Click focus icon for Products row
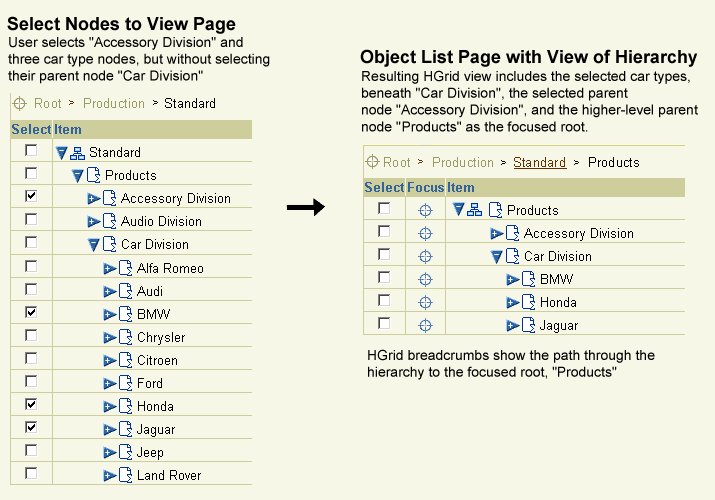This screenshot has width=715, height=500. tap(425, 210)
